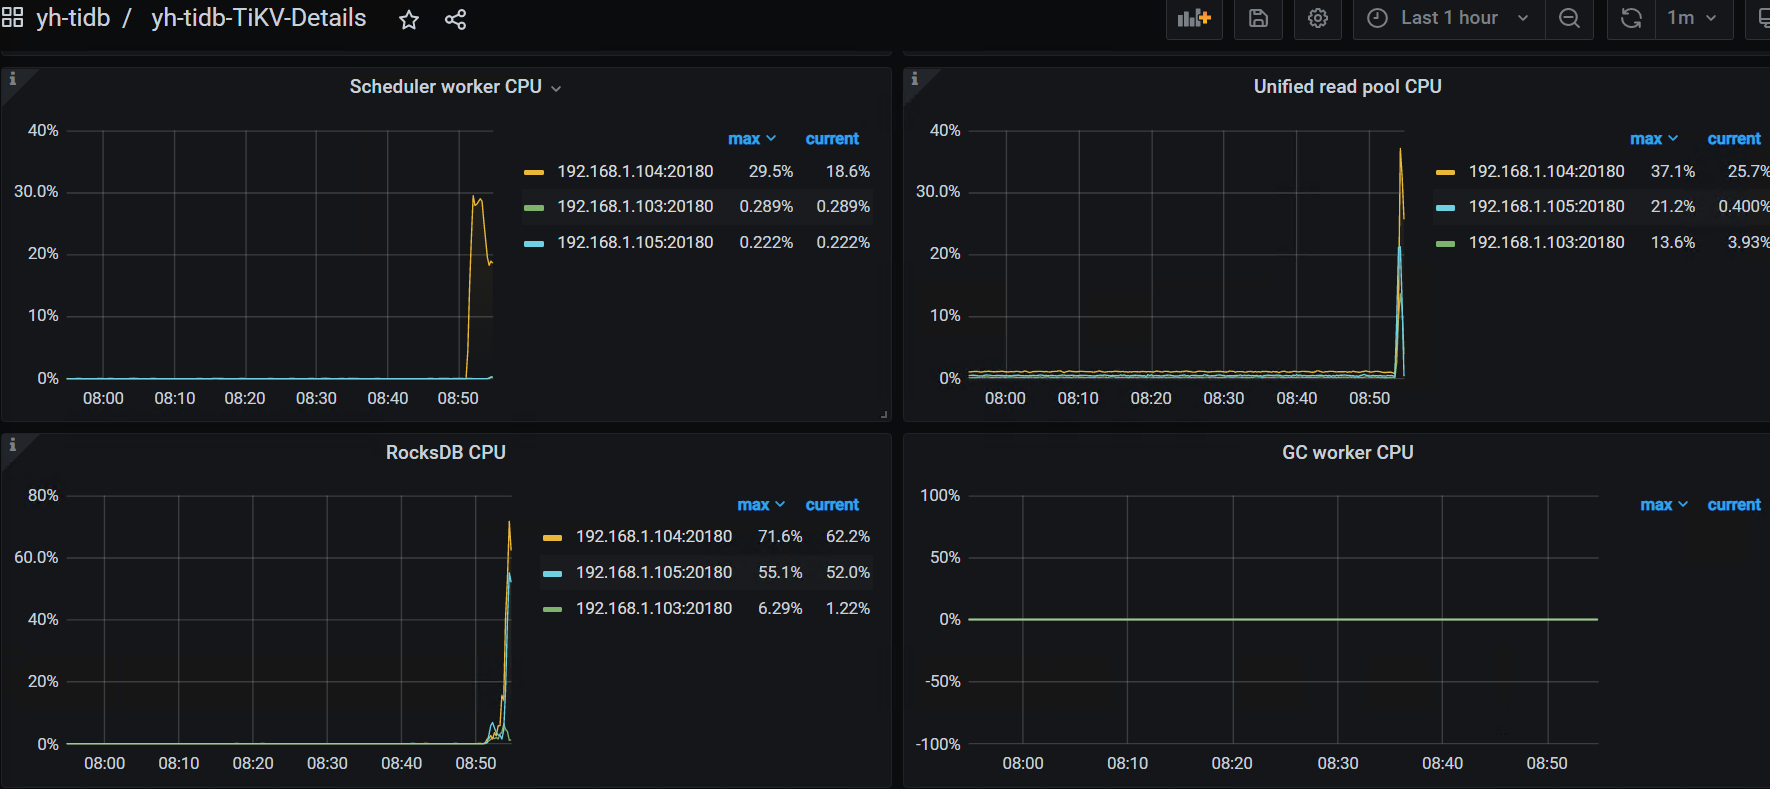This screenshot has height=789, width=1770.
Task: Click the Add panel icon
Action: point(1193,19)
